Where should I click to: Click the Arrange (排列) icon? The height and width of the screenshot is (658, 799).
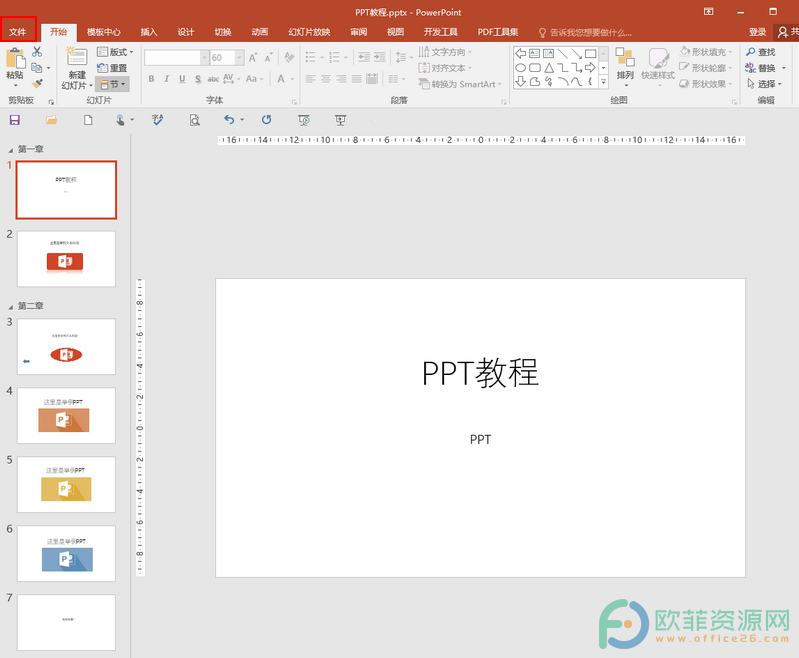click(625, 57)
